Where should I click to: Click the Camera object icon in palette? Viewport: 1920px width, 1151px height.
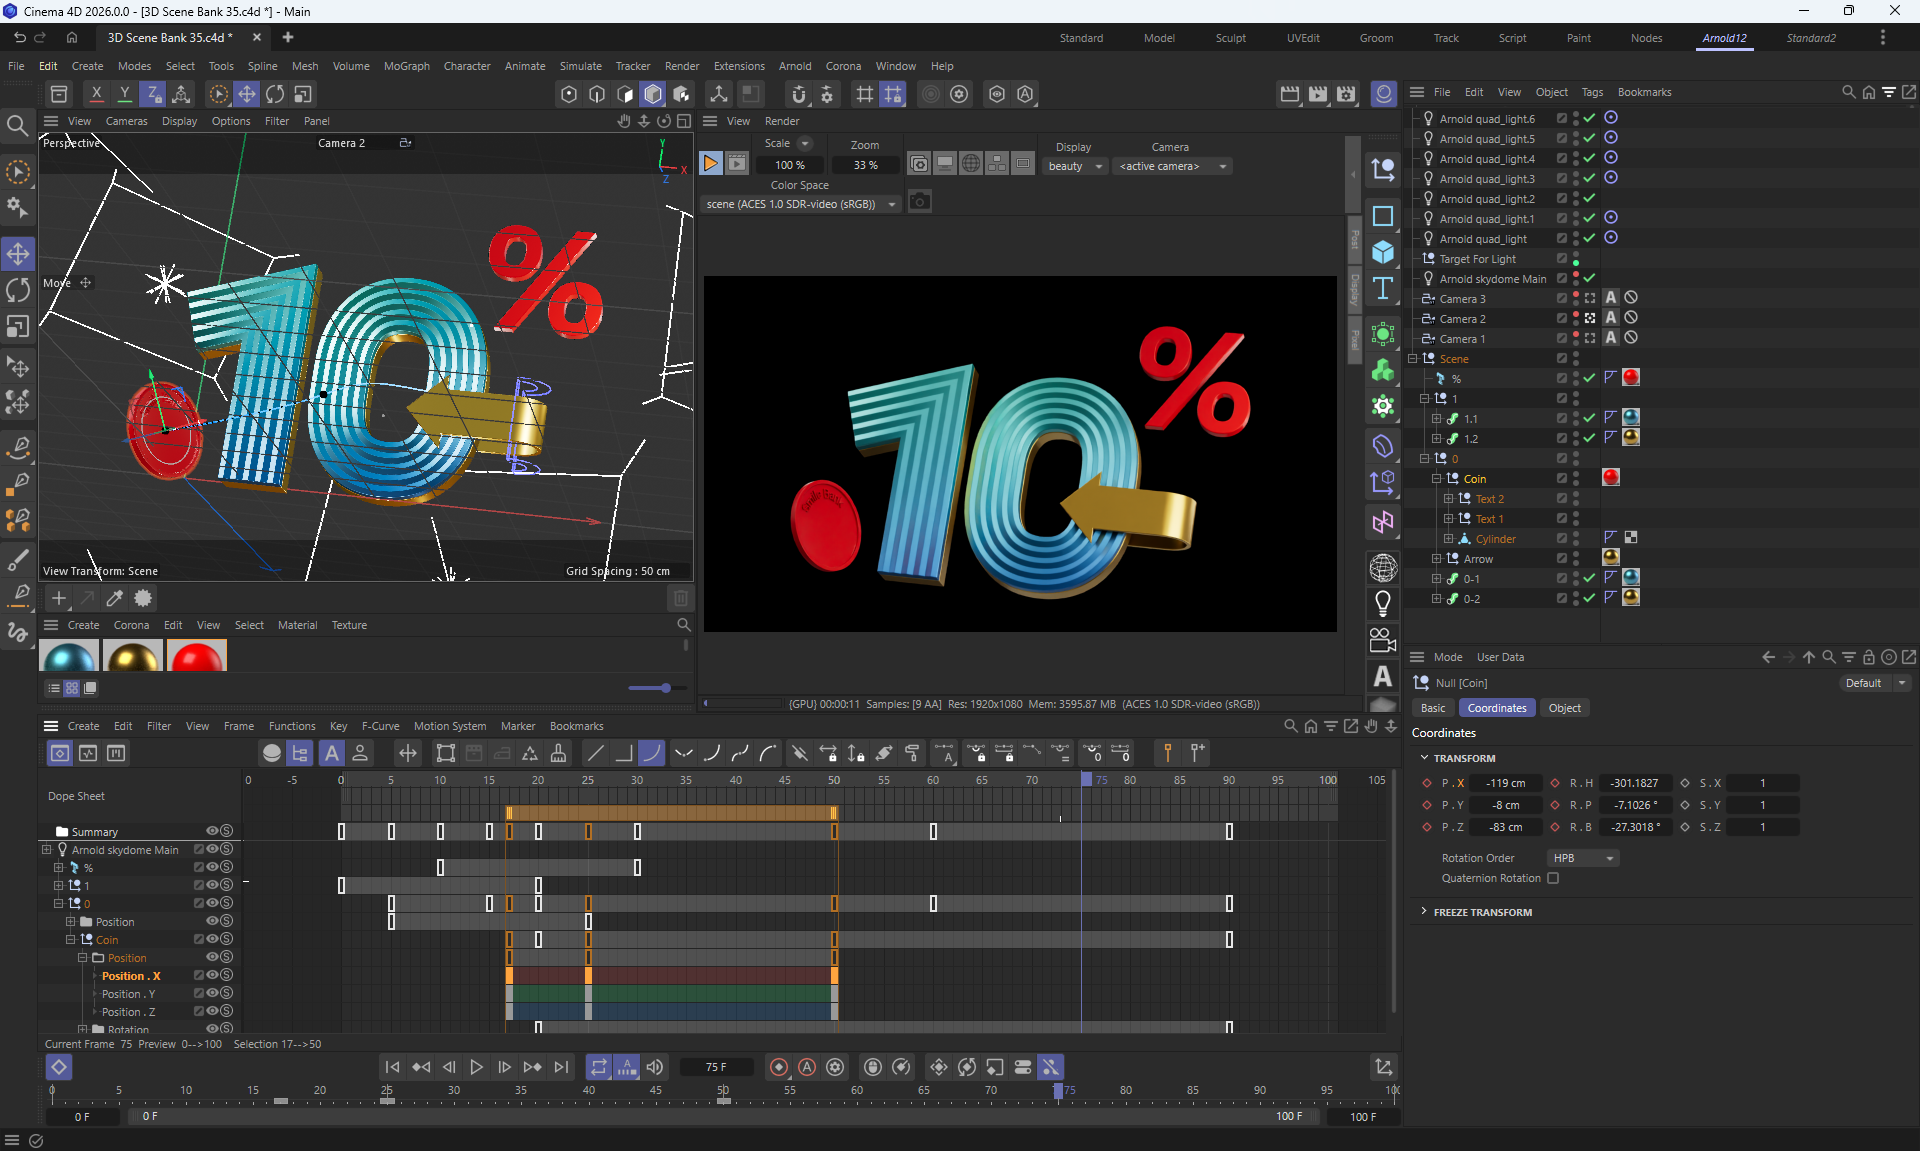1383,640
